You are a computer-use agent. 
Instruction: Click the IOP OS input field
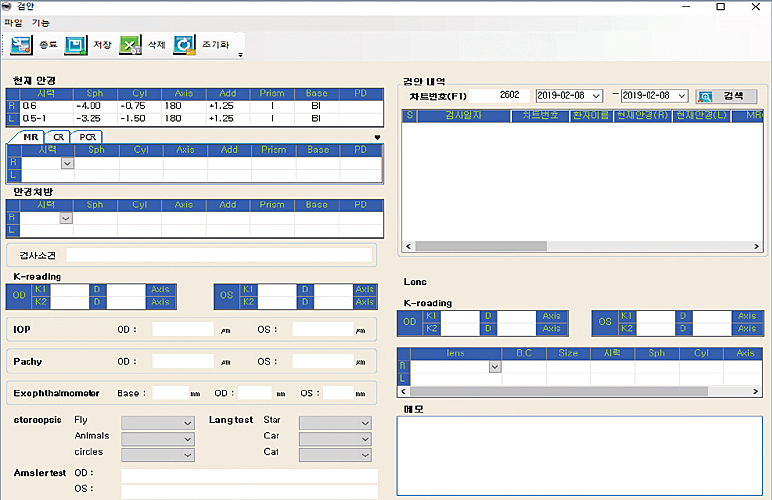(x=323, y=329)
